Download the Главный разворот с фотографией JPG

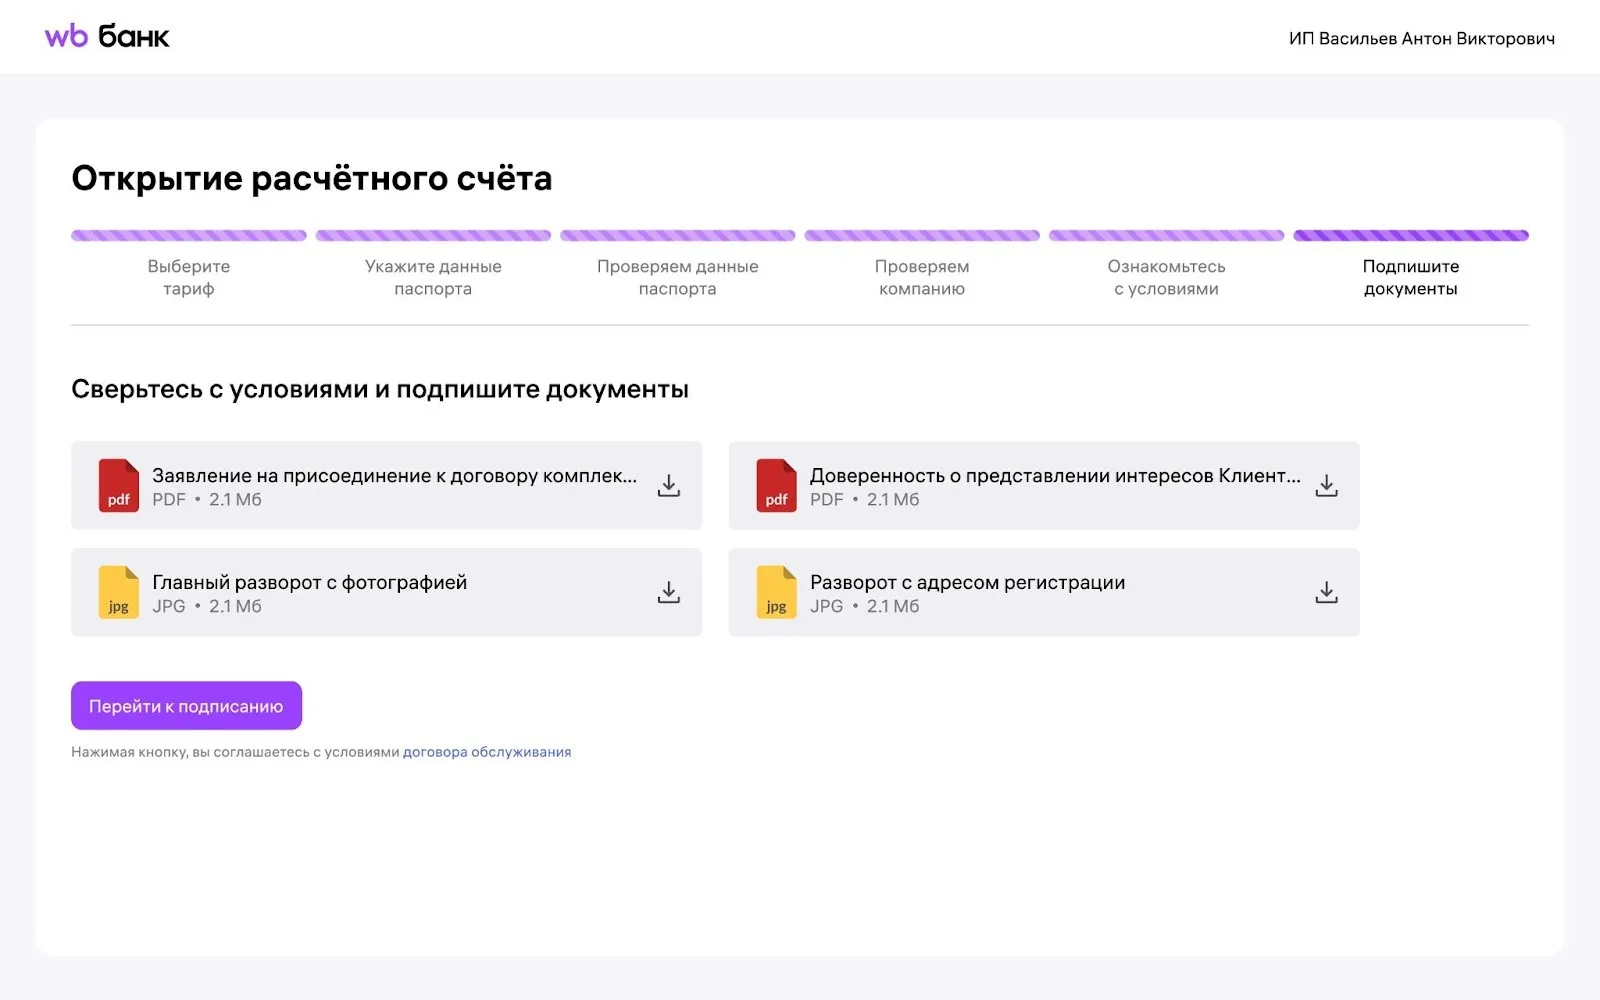pos(668,593)
